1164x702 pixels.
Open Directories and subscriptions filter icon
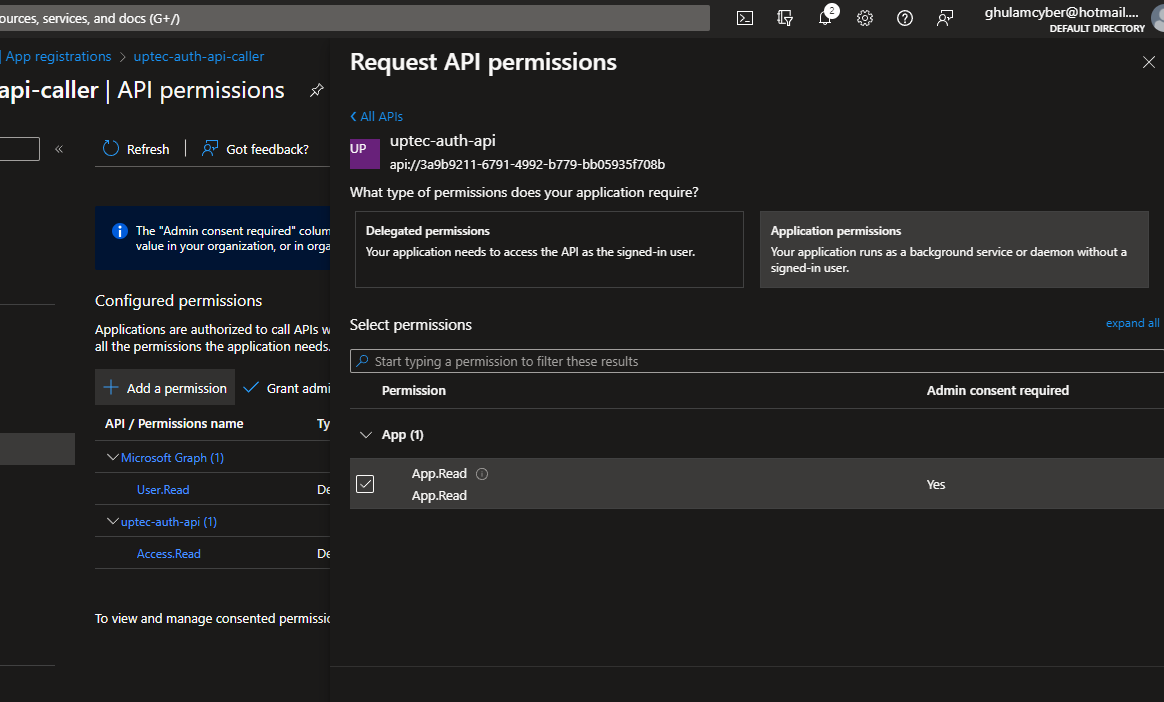785,18
